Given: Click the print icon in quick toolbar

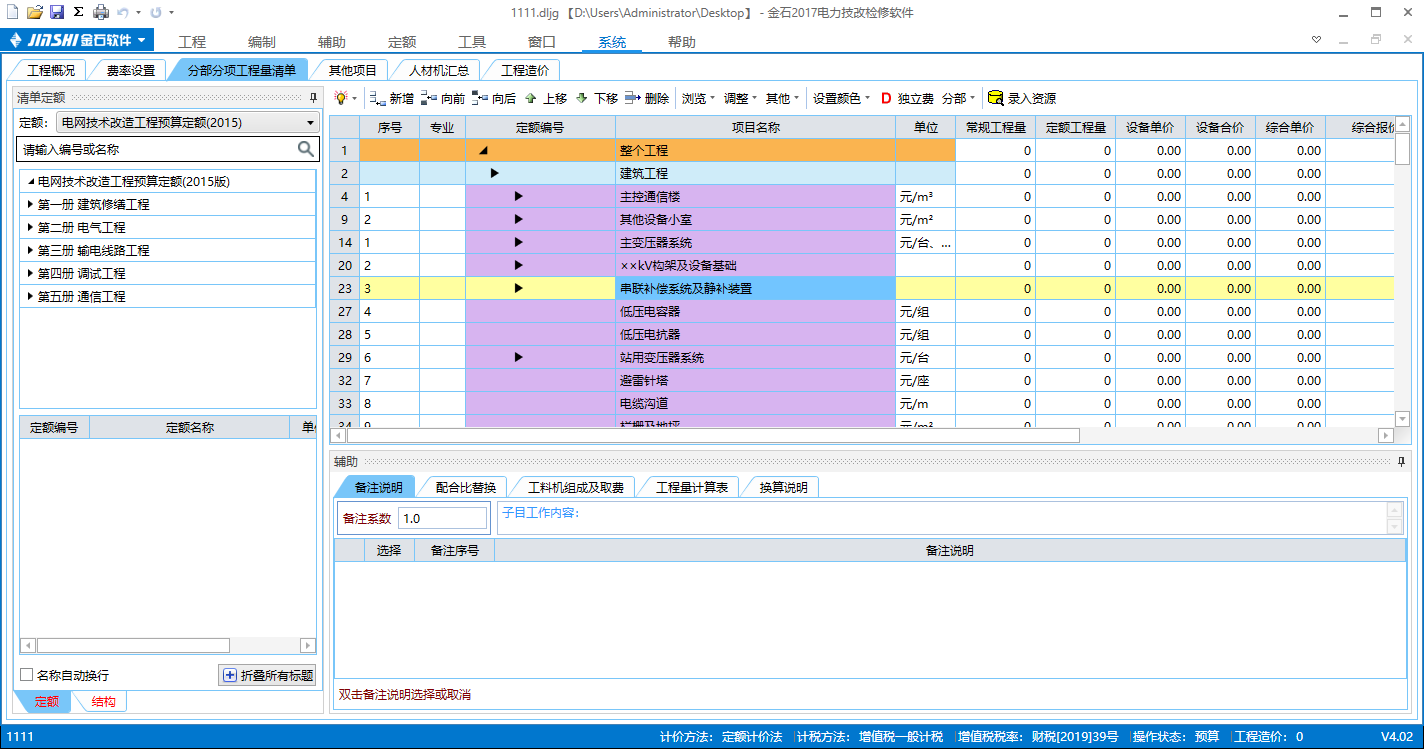Looking at the screenshot, I should tap(101, 12).
